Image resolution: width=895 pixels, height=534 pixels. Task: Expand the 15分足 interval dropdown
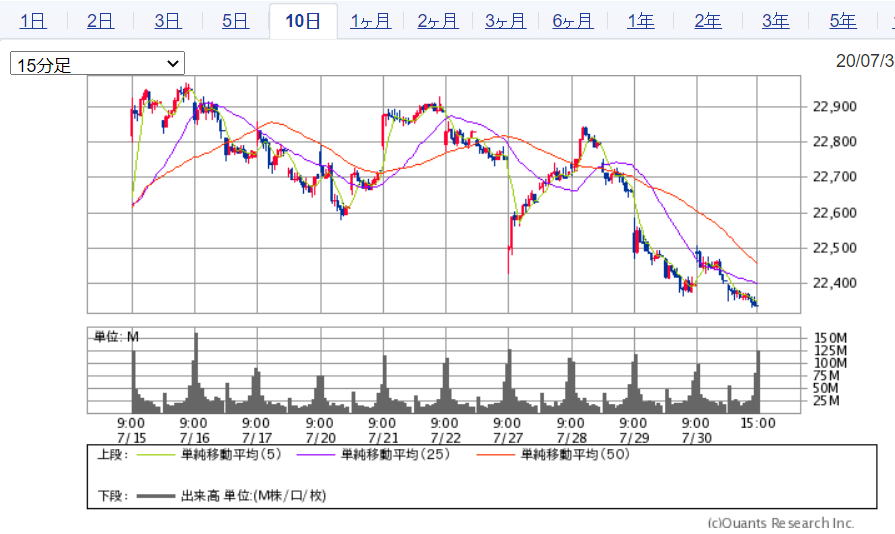[97, 64]
